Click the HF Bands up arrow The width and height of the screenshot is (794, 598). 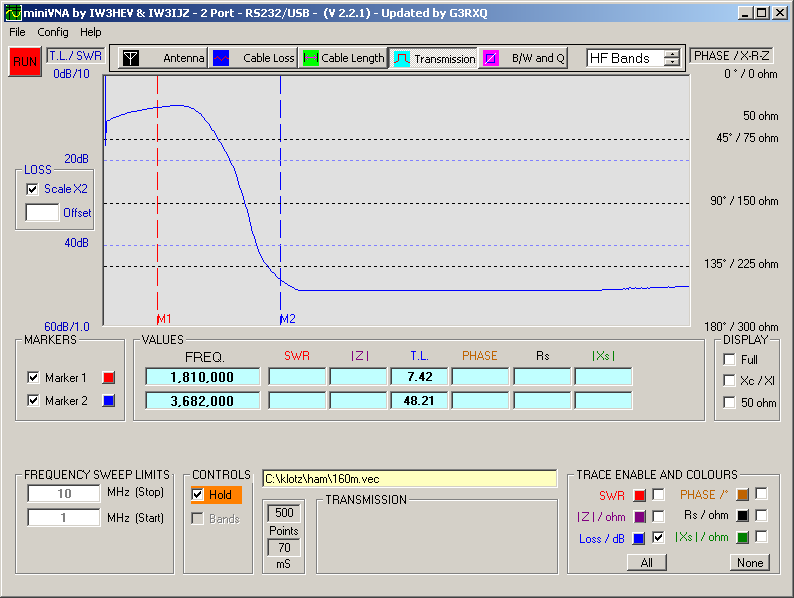click(671, 54)
